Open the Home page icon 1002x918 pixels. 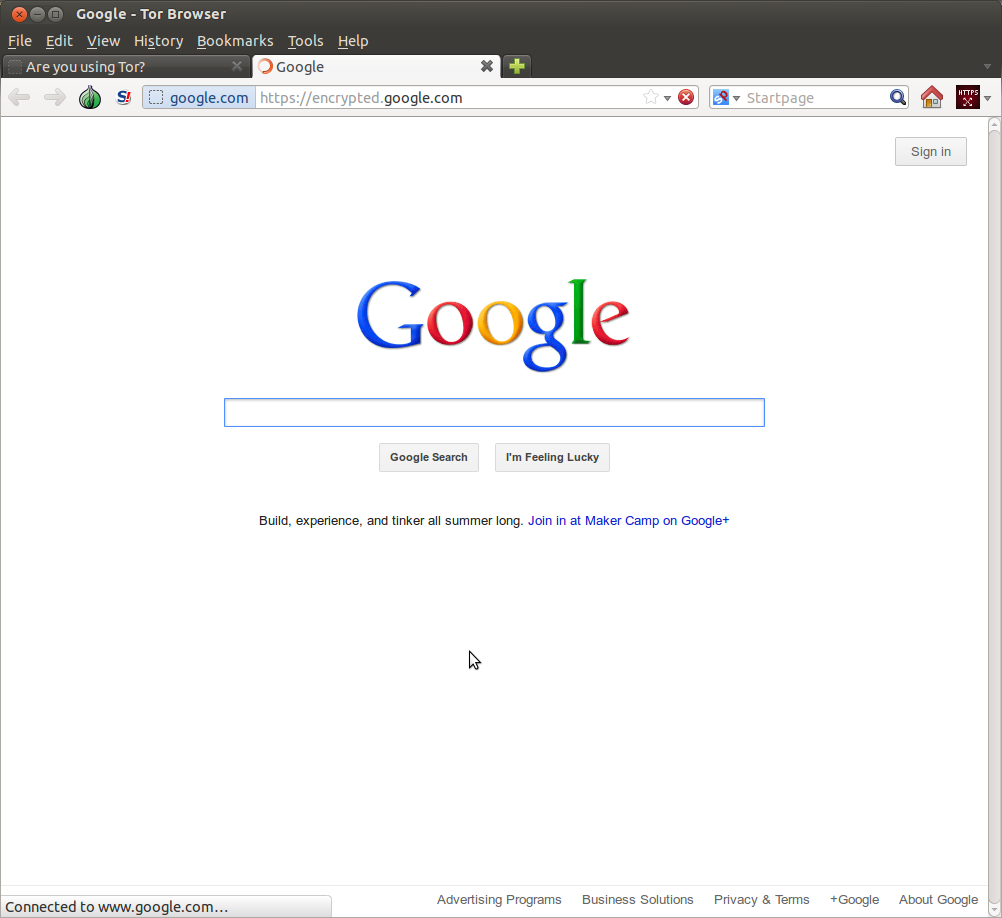click(x=932, y=97)
